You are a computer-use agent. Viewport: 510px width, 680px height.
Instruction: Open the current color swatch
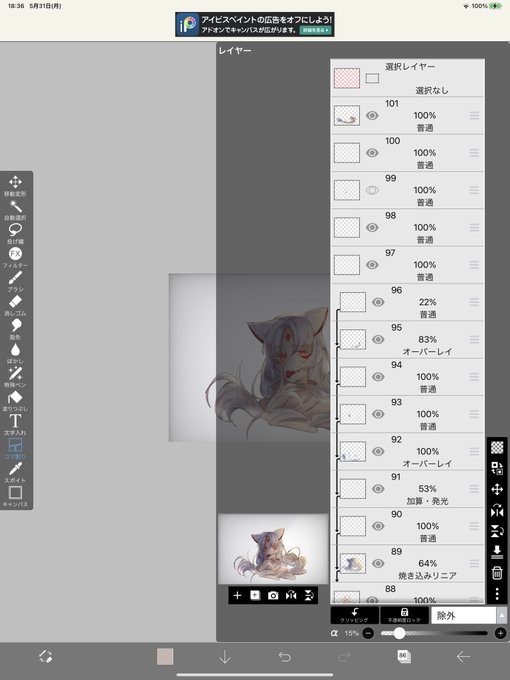(165, 657)
